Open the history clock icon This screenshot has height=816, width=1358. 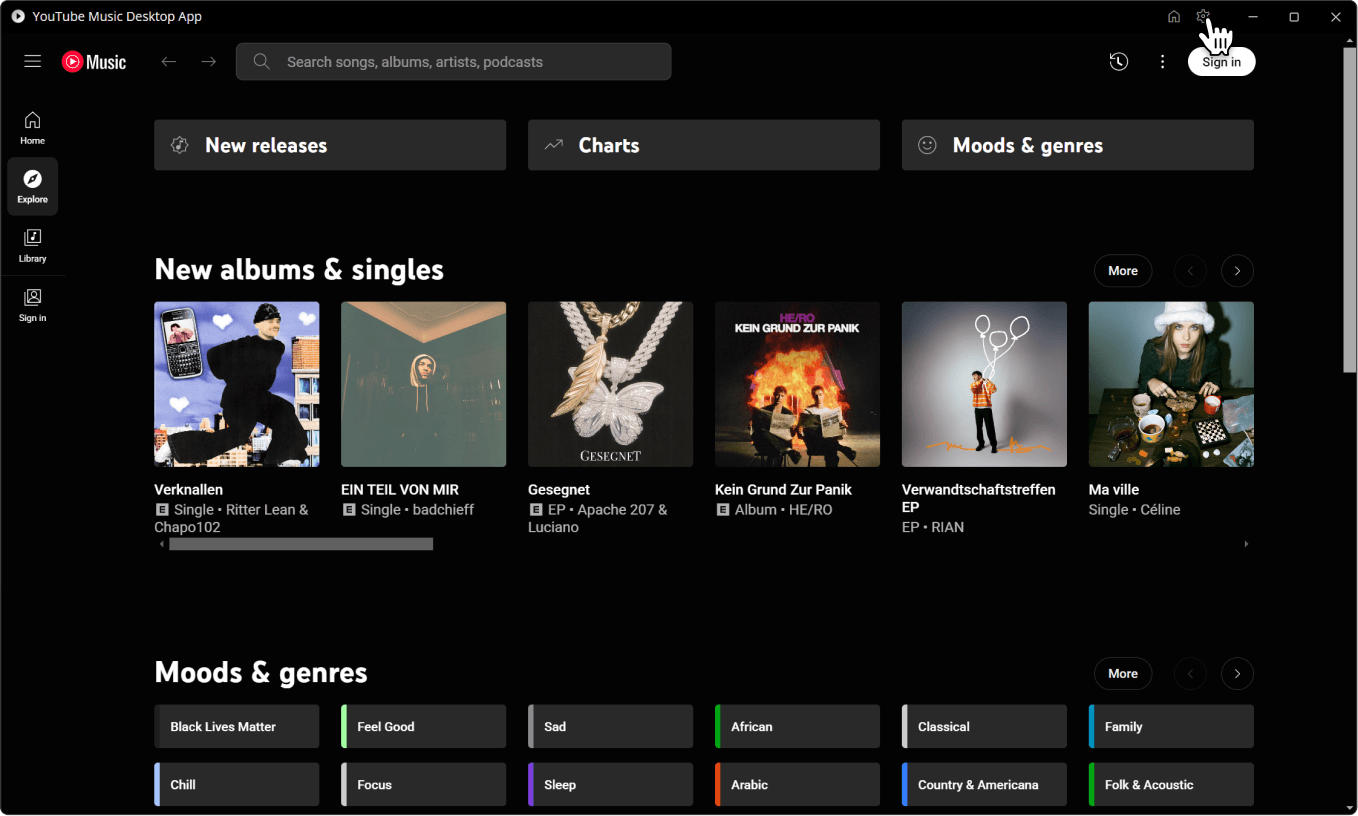(1119, 62)
